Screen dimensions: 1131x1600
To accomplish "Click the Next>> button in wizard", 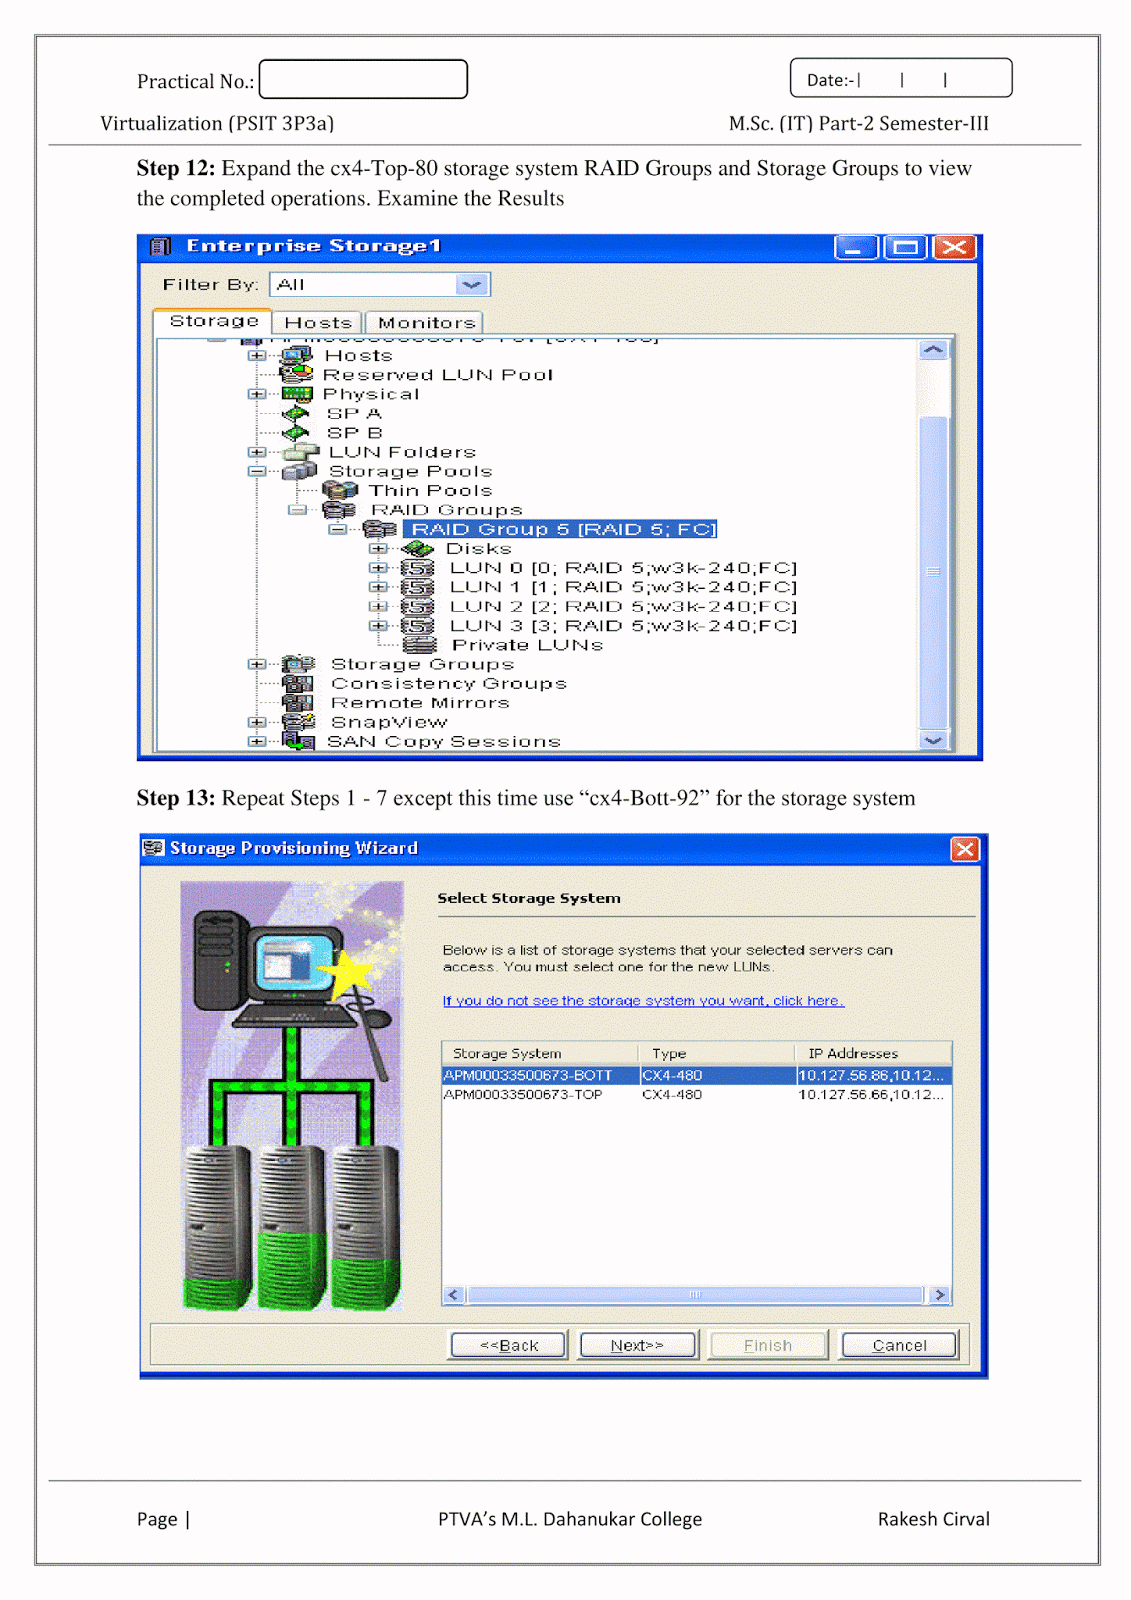I will [x=638, y=1345].
